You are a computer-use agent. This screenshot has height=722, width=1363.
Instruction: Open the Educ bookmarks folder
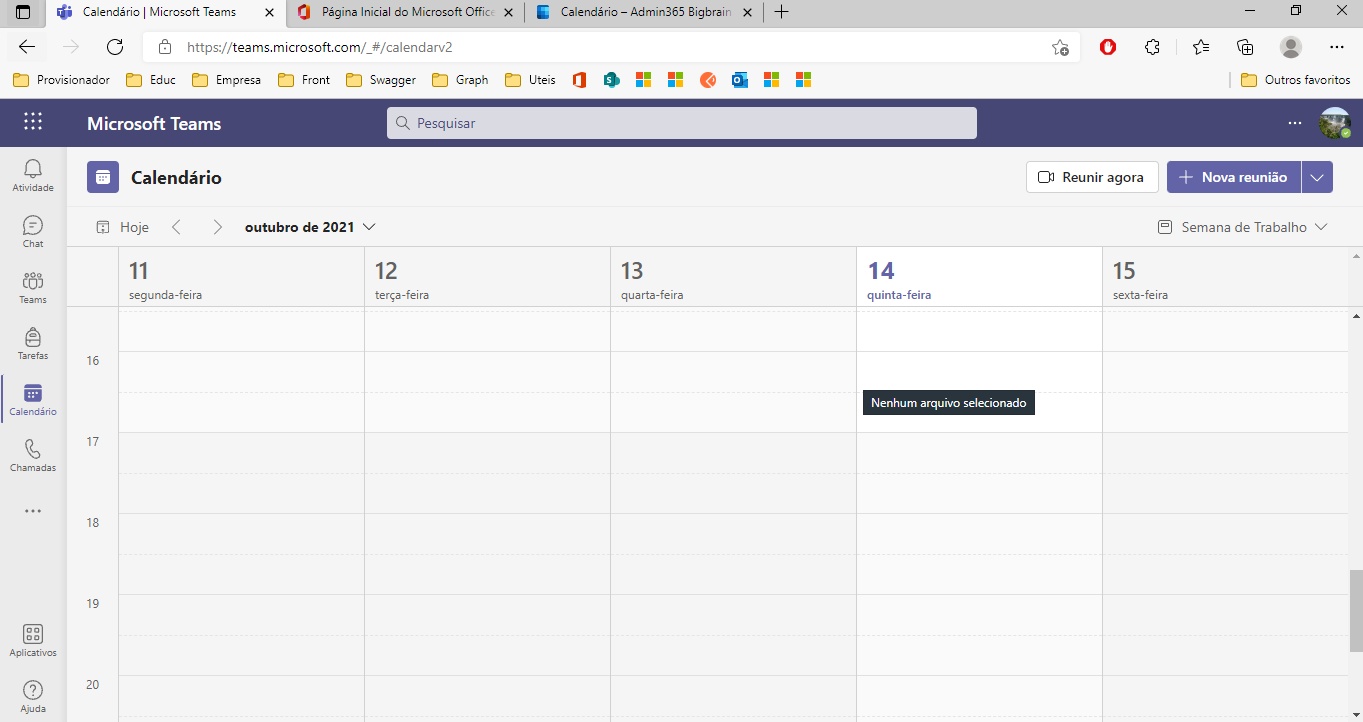151,80
